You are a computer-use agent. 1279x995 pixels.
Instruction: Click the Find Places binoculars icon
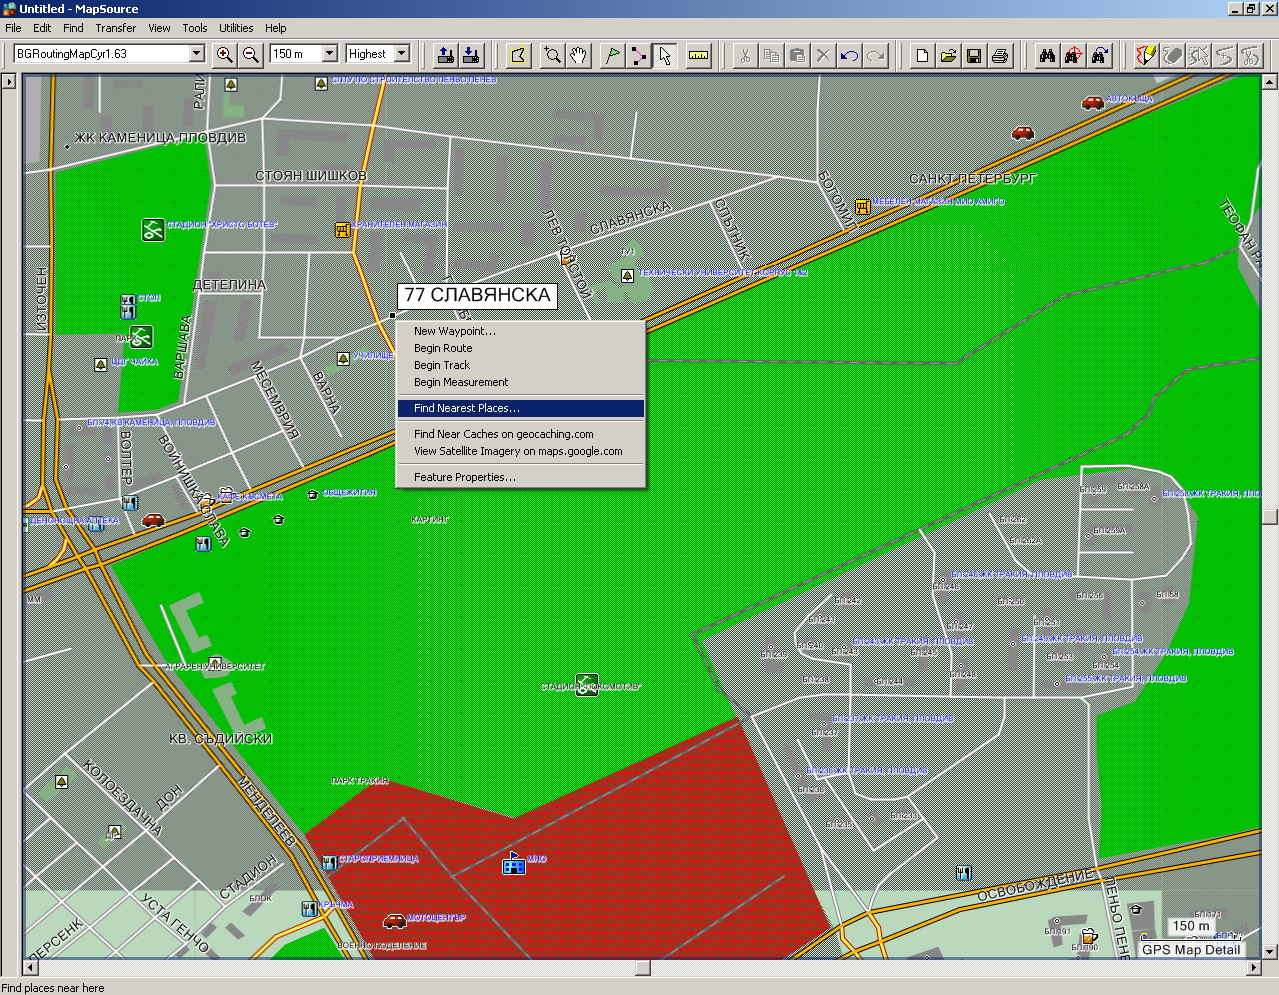coord(1047,55)
